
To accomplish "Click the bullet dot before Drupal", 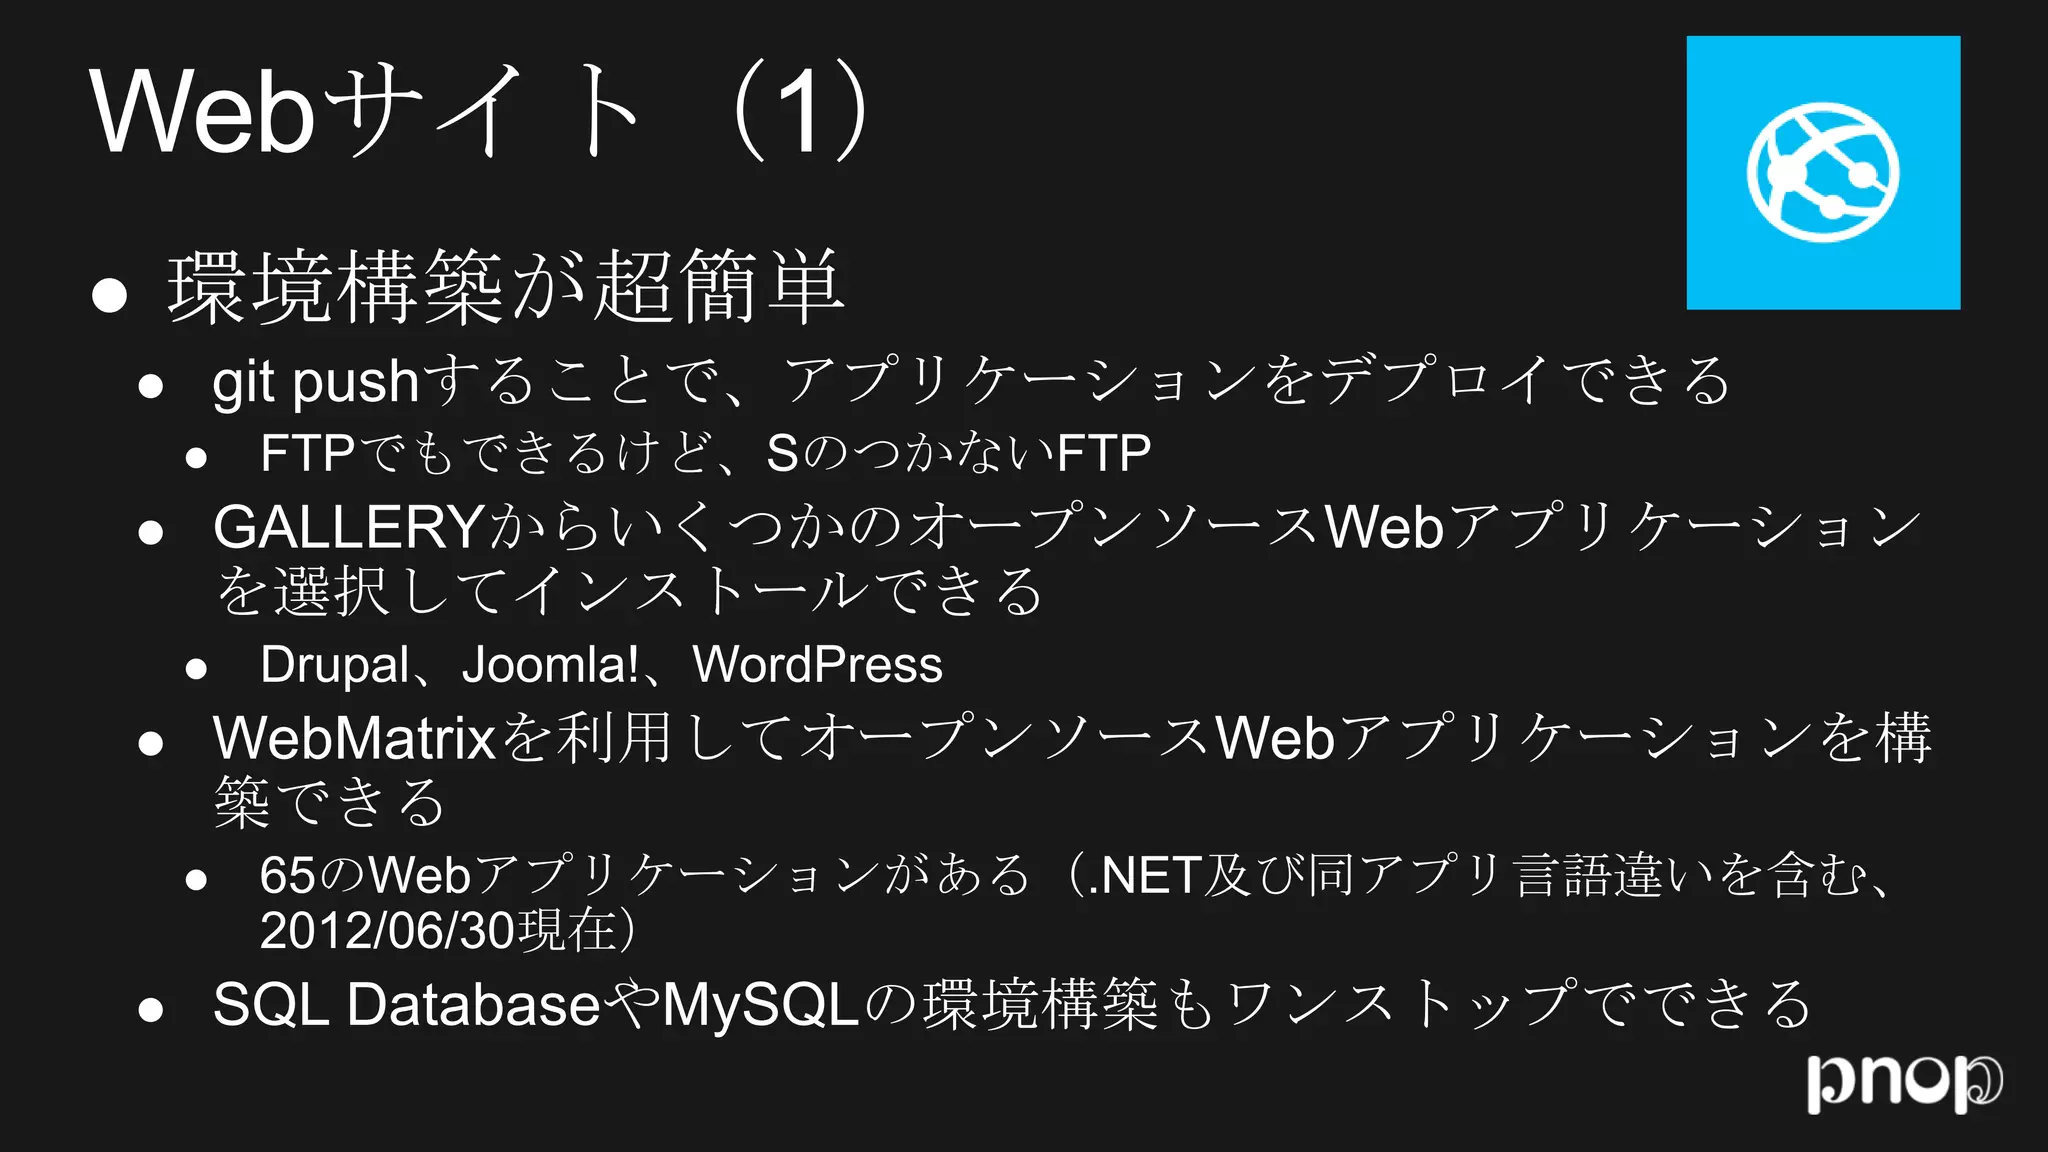I will (197, 669).
